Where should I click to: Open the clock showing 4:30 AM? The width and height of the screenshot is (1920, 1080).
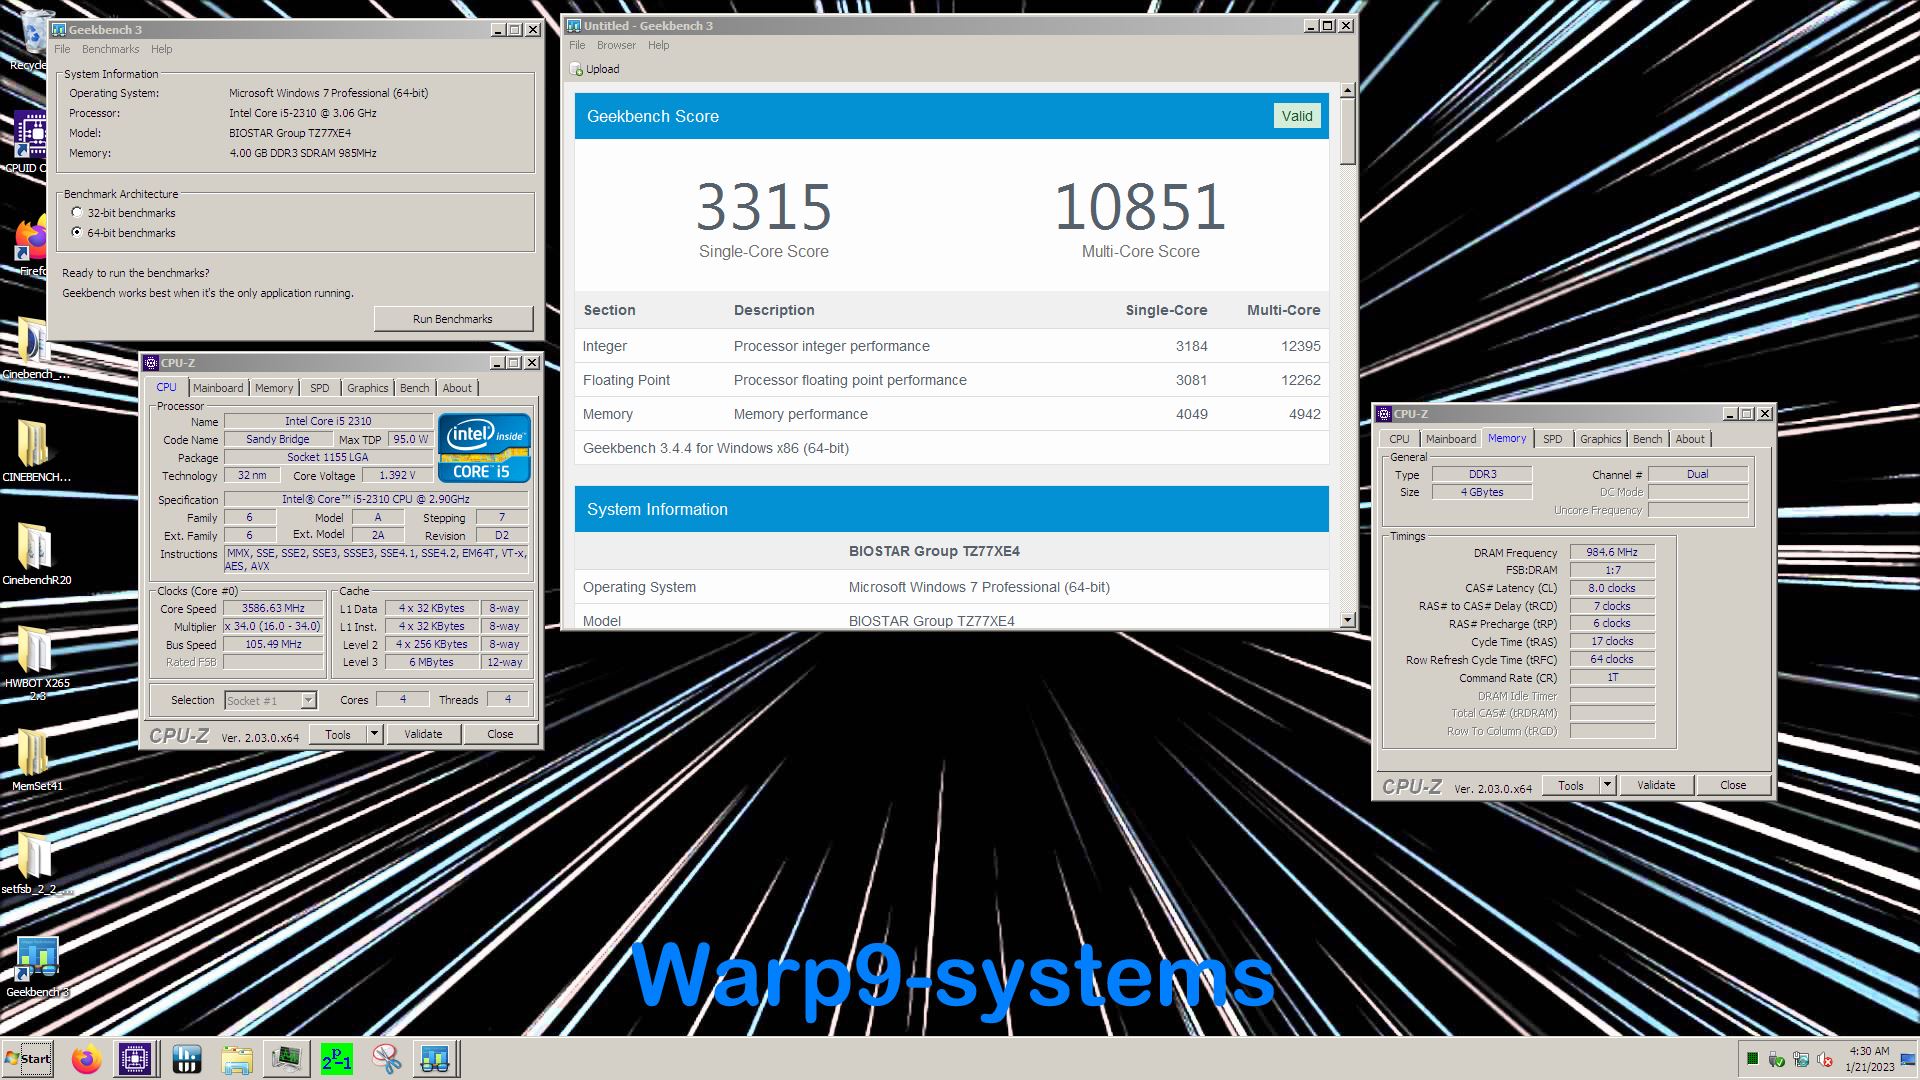pyautogui.click(x=1869, y=1059)
